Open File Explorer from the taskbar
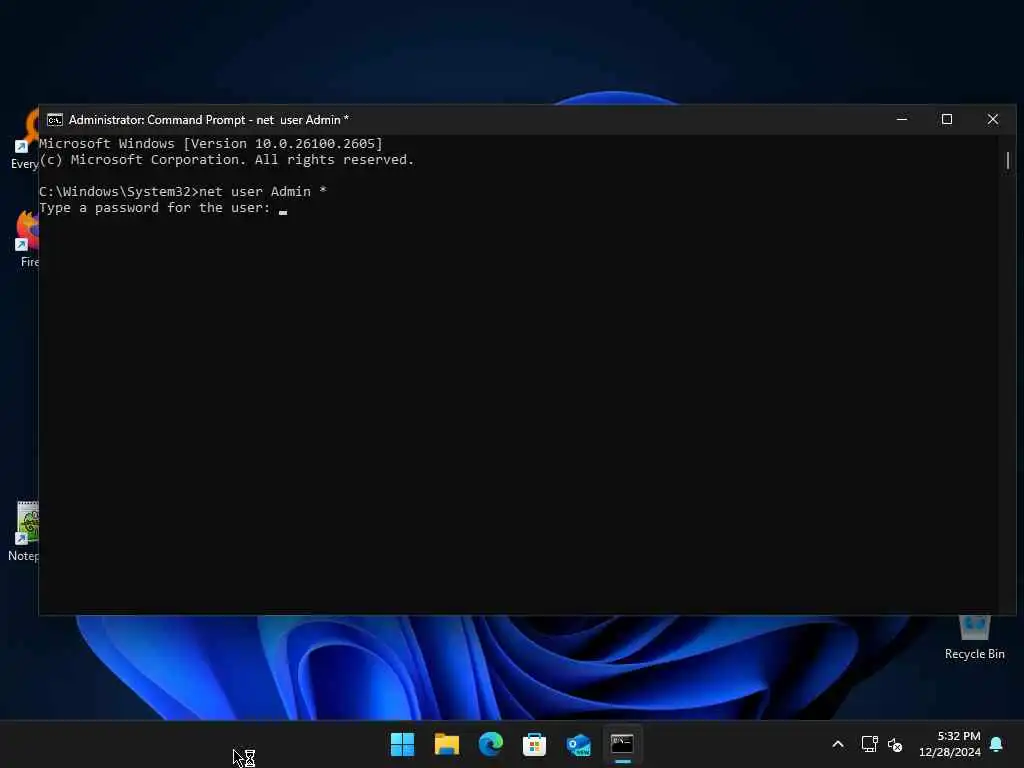 point(447,744)
